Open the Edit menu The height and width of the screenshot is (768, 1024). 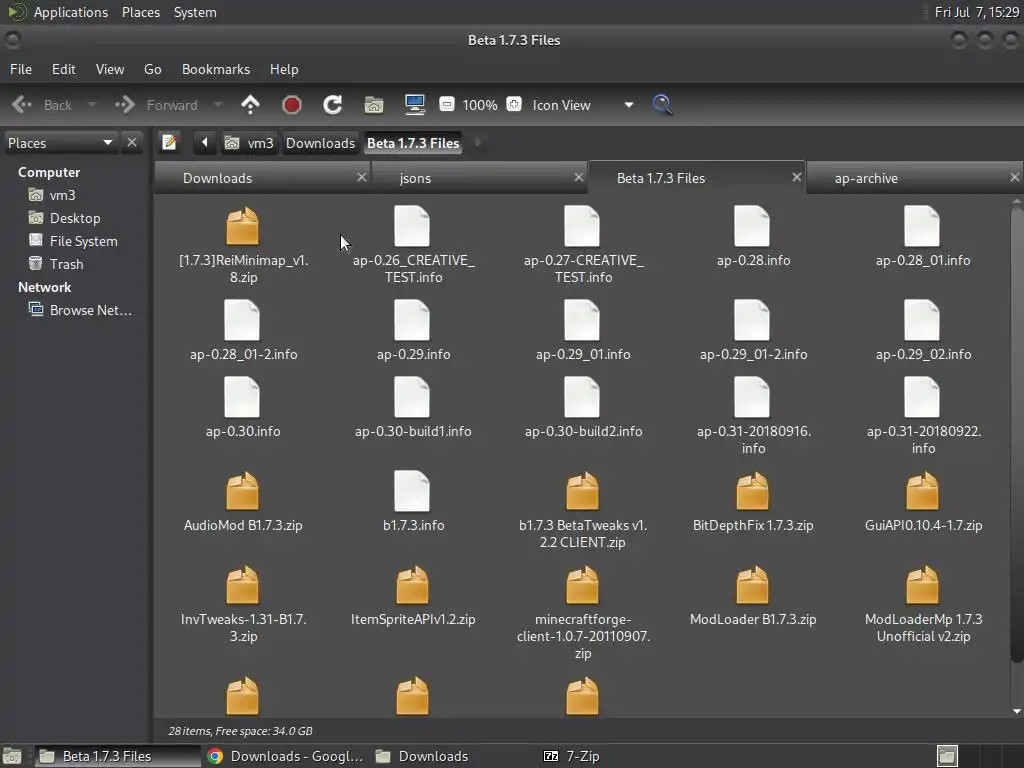pos(63,69)
